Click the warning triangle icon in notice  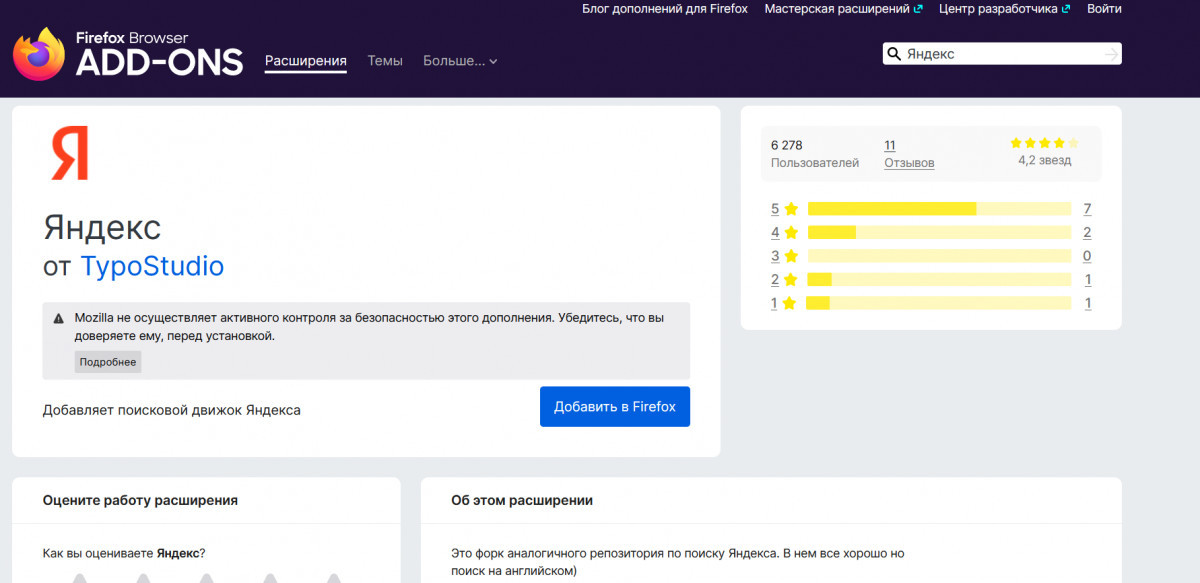pyautogui.click(x=59, y=318)
